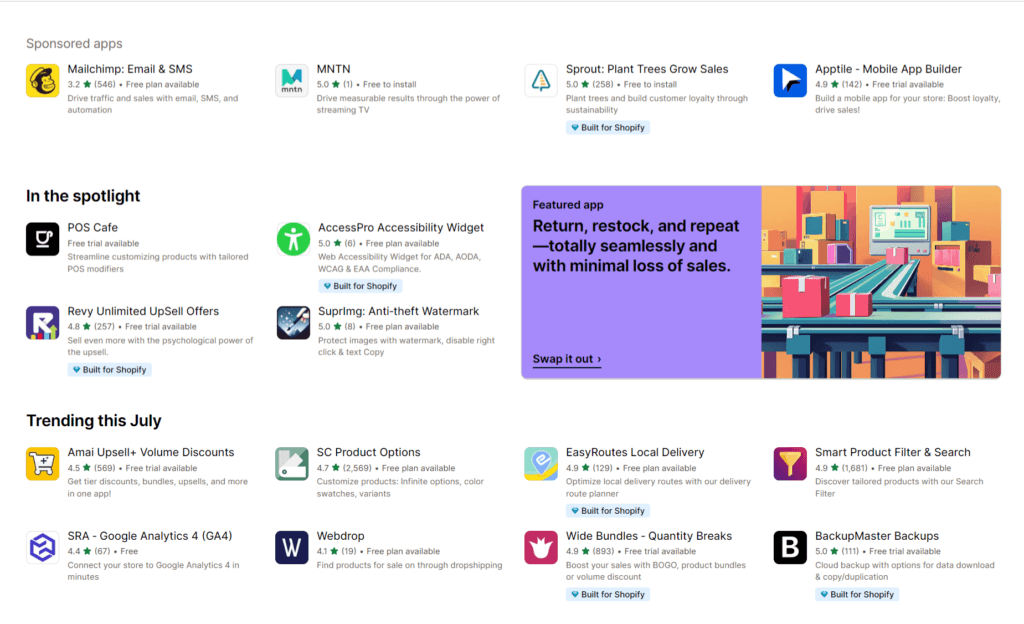
Task: Follow the Swap it out link
Action: click(567, 359)
